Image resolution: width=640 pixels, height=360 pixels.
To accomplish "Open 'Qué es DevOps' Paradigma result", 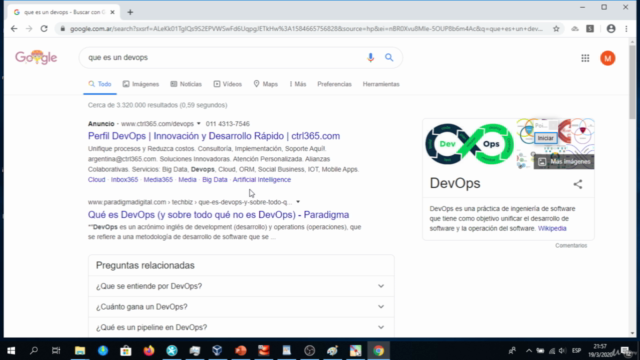I will pyautogui.click(x=218, y=215).
